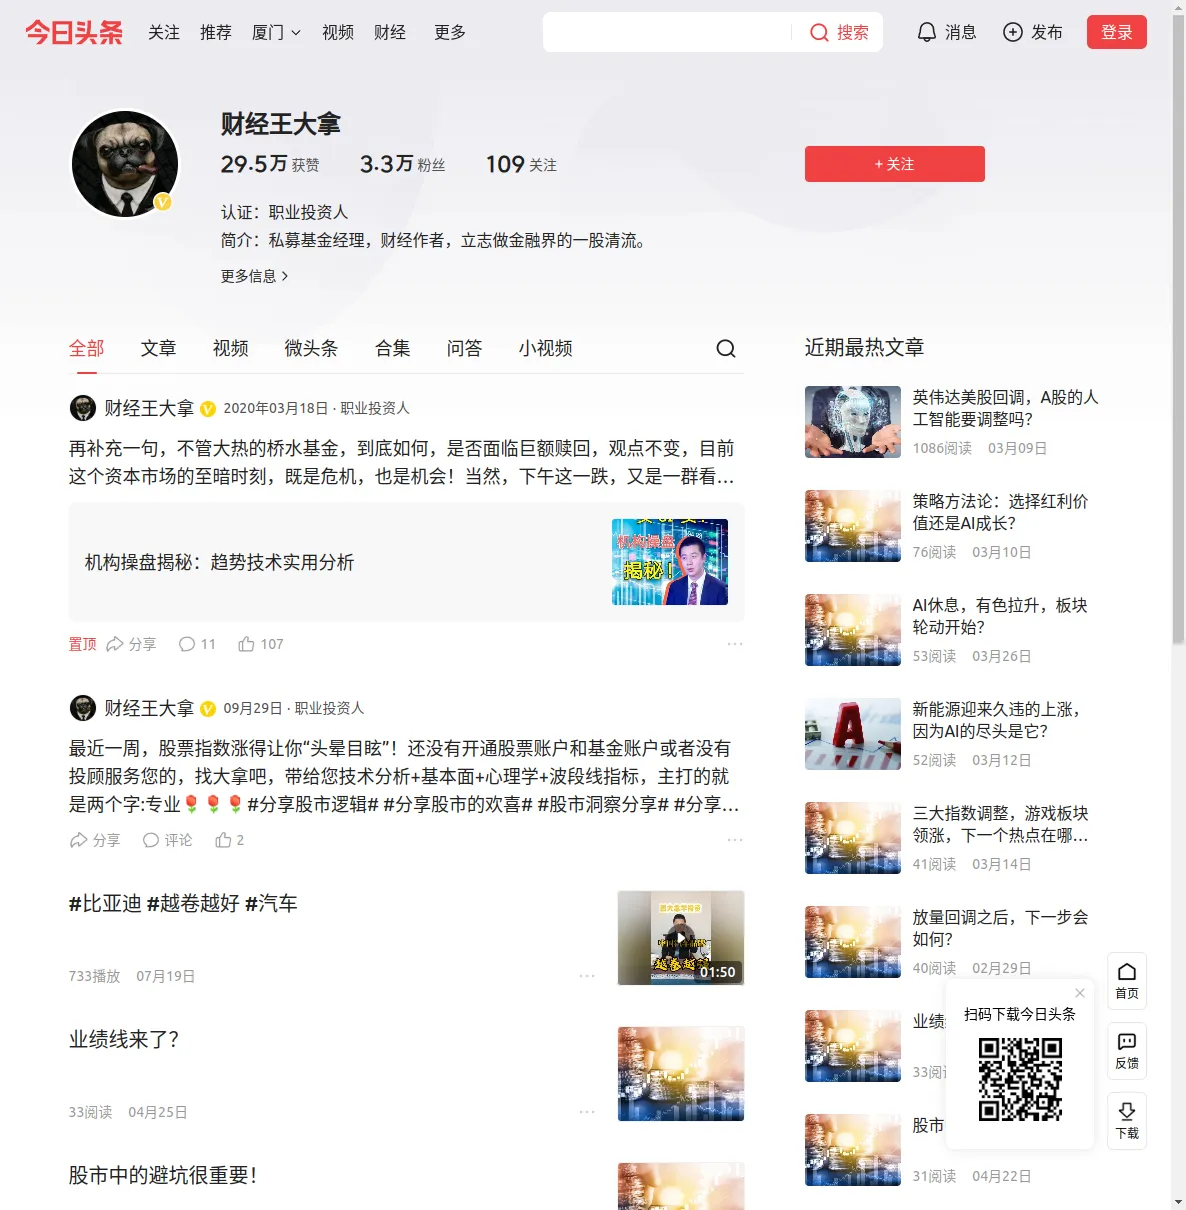Open hot article AI休息，有色拉升
1186x1210 pixels.
coord(1001,616)
